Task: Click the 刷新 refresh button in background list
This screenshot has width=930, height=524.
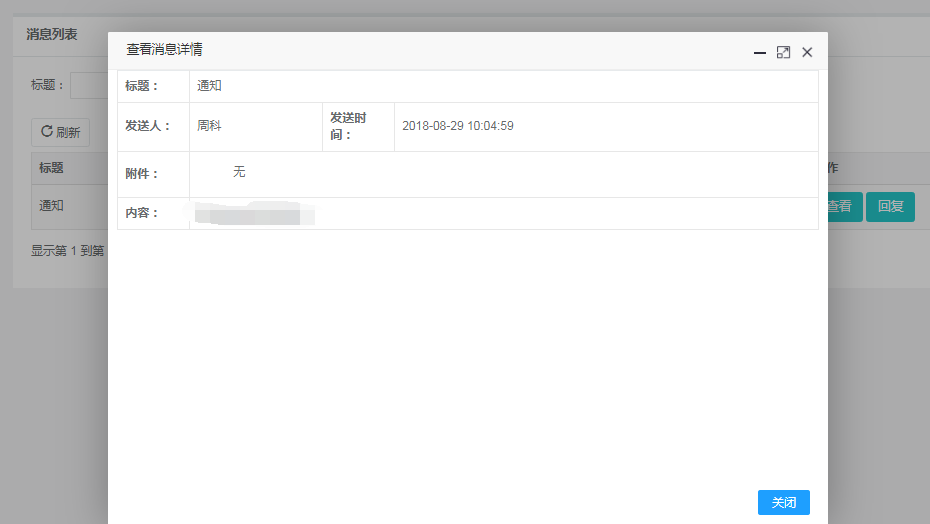Action: (x=60, y=132)
